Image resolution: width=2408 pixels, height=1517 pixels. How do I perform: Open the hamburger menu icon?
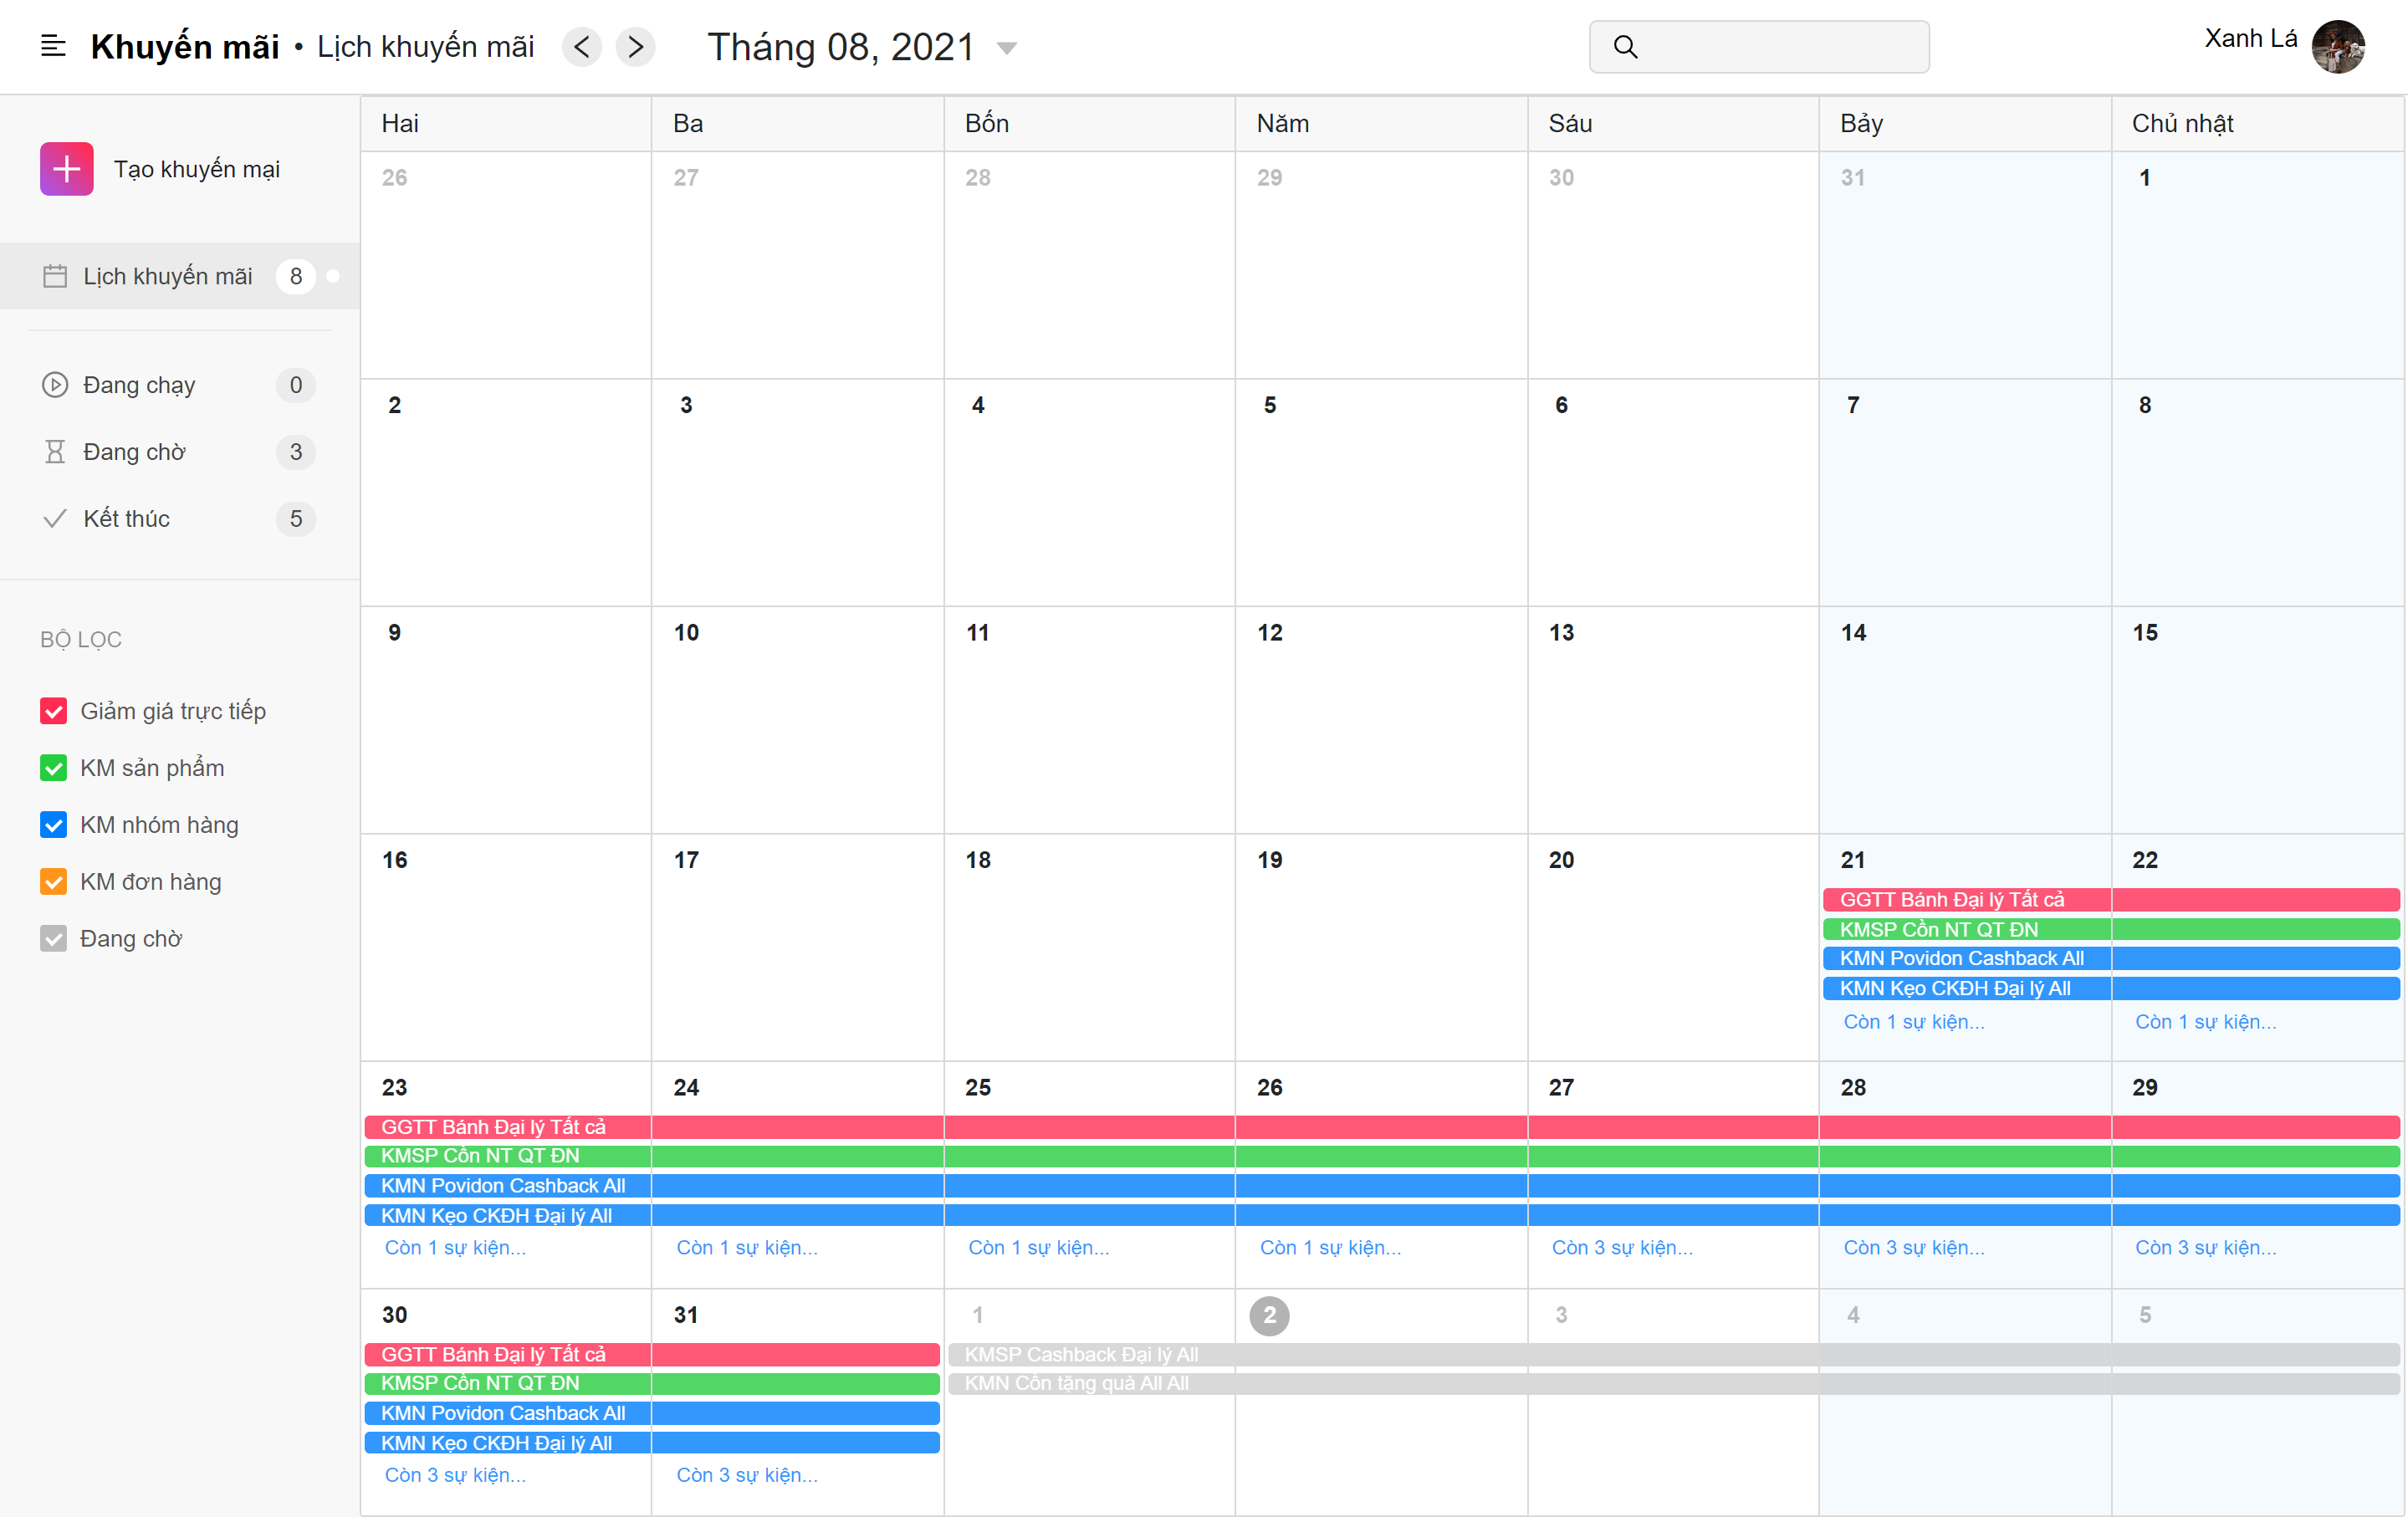53,46
